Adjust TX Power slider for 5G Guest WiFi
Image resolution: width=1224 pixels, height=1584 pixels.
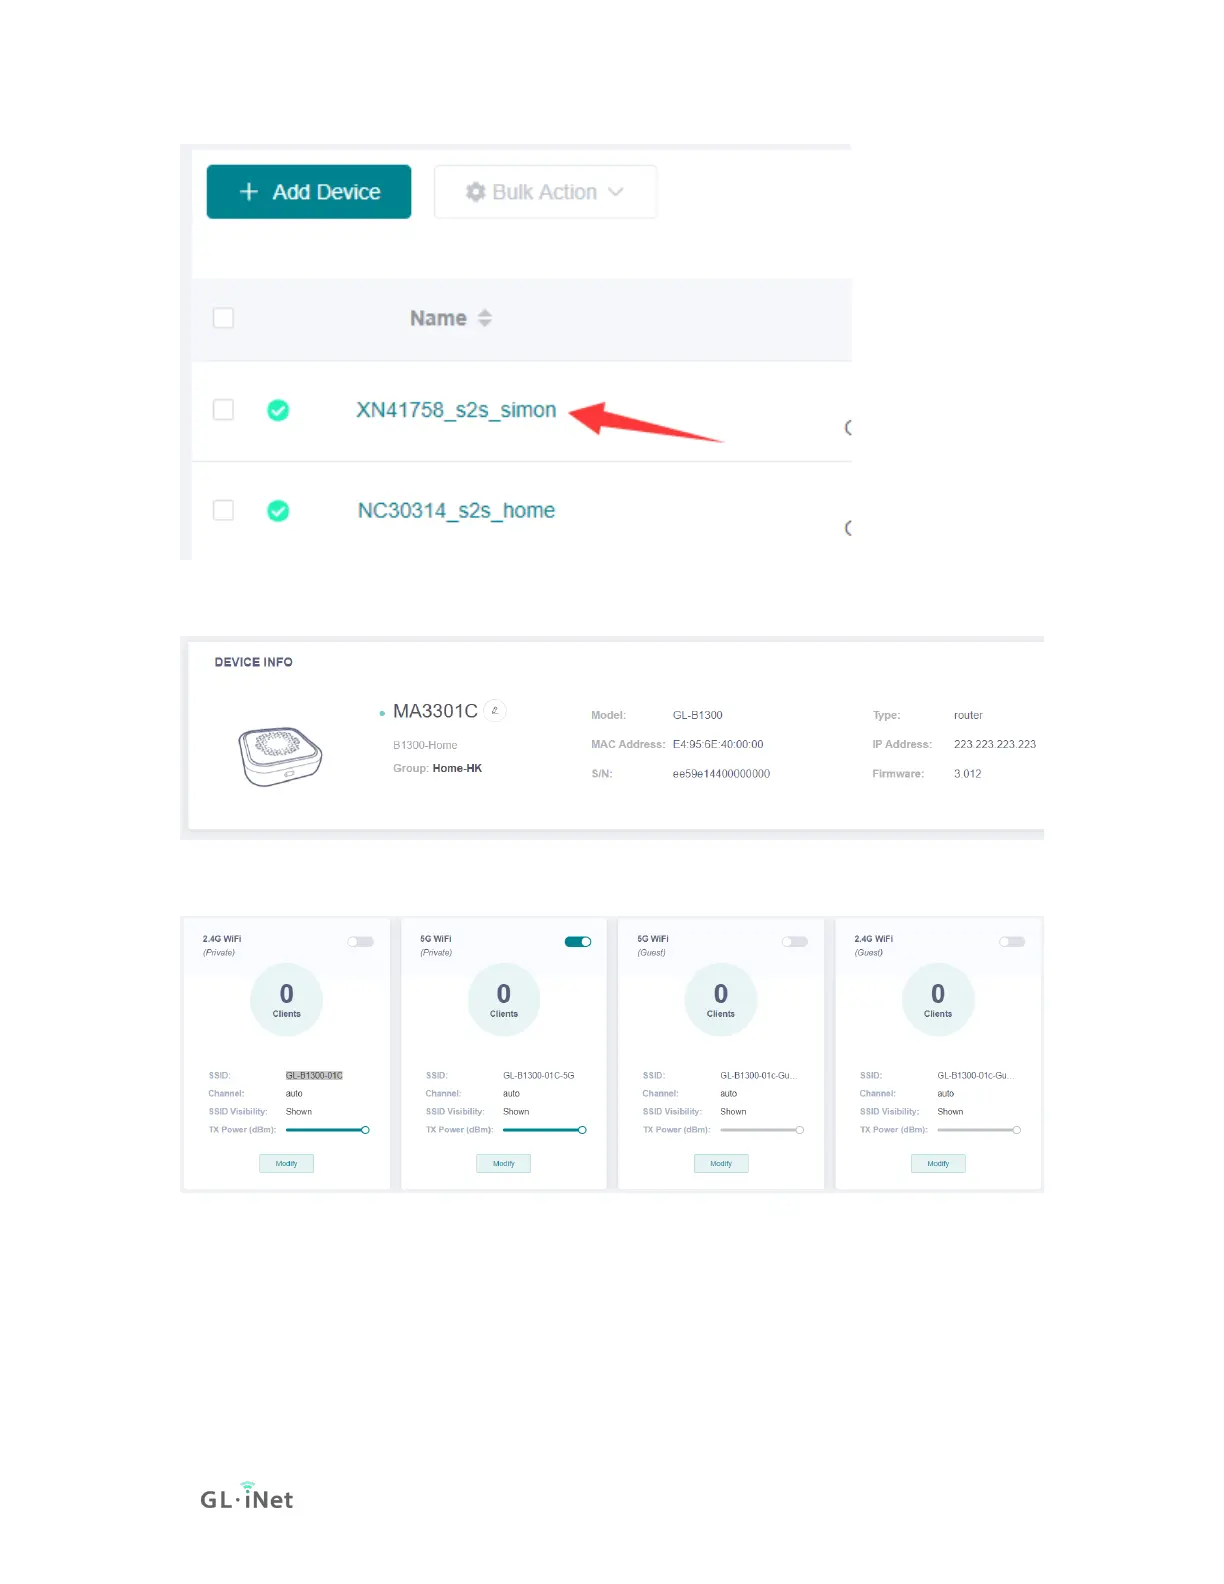coord(761,1130)
